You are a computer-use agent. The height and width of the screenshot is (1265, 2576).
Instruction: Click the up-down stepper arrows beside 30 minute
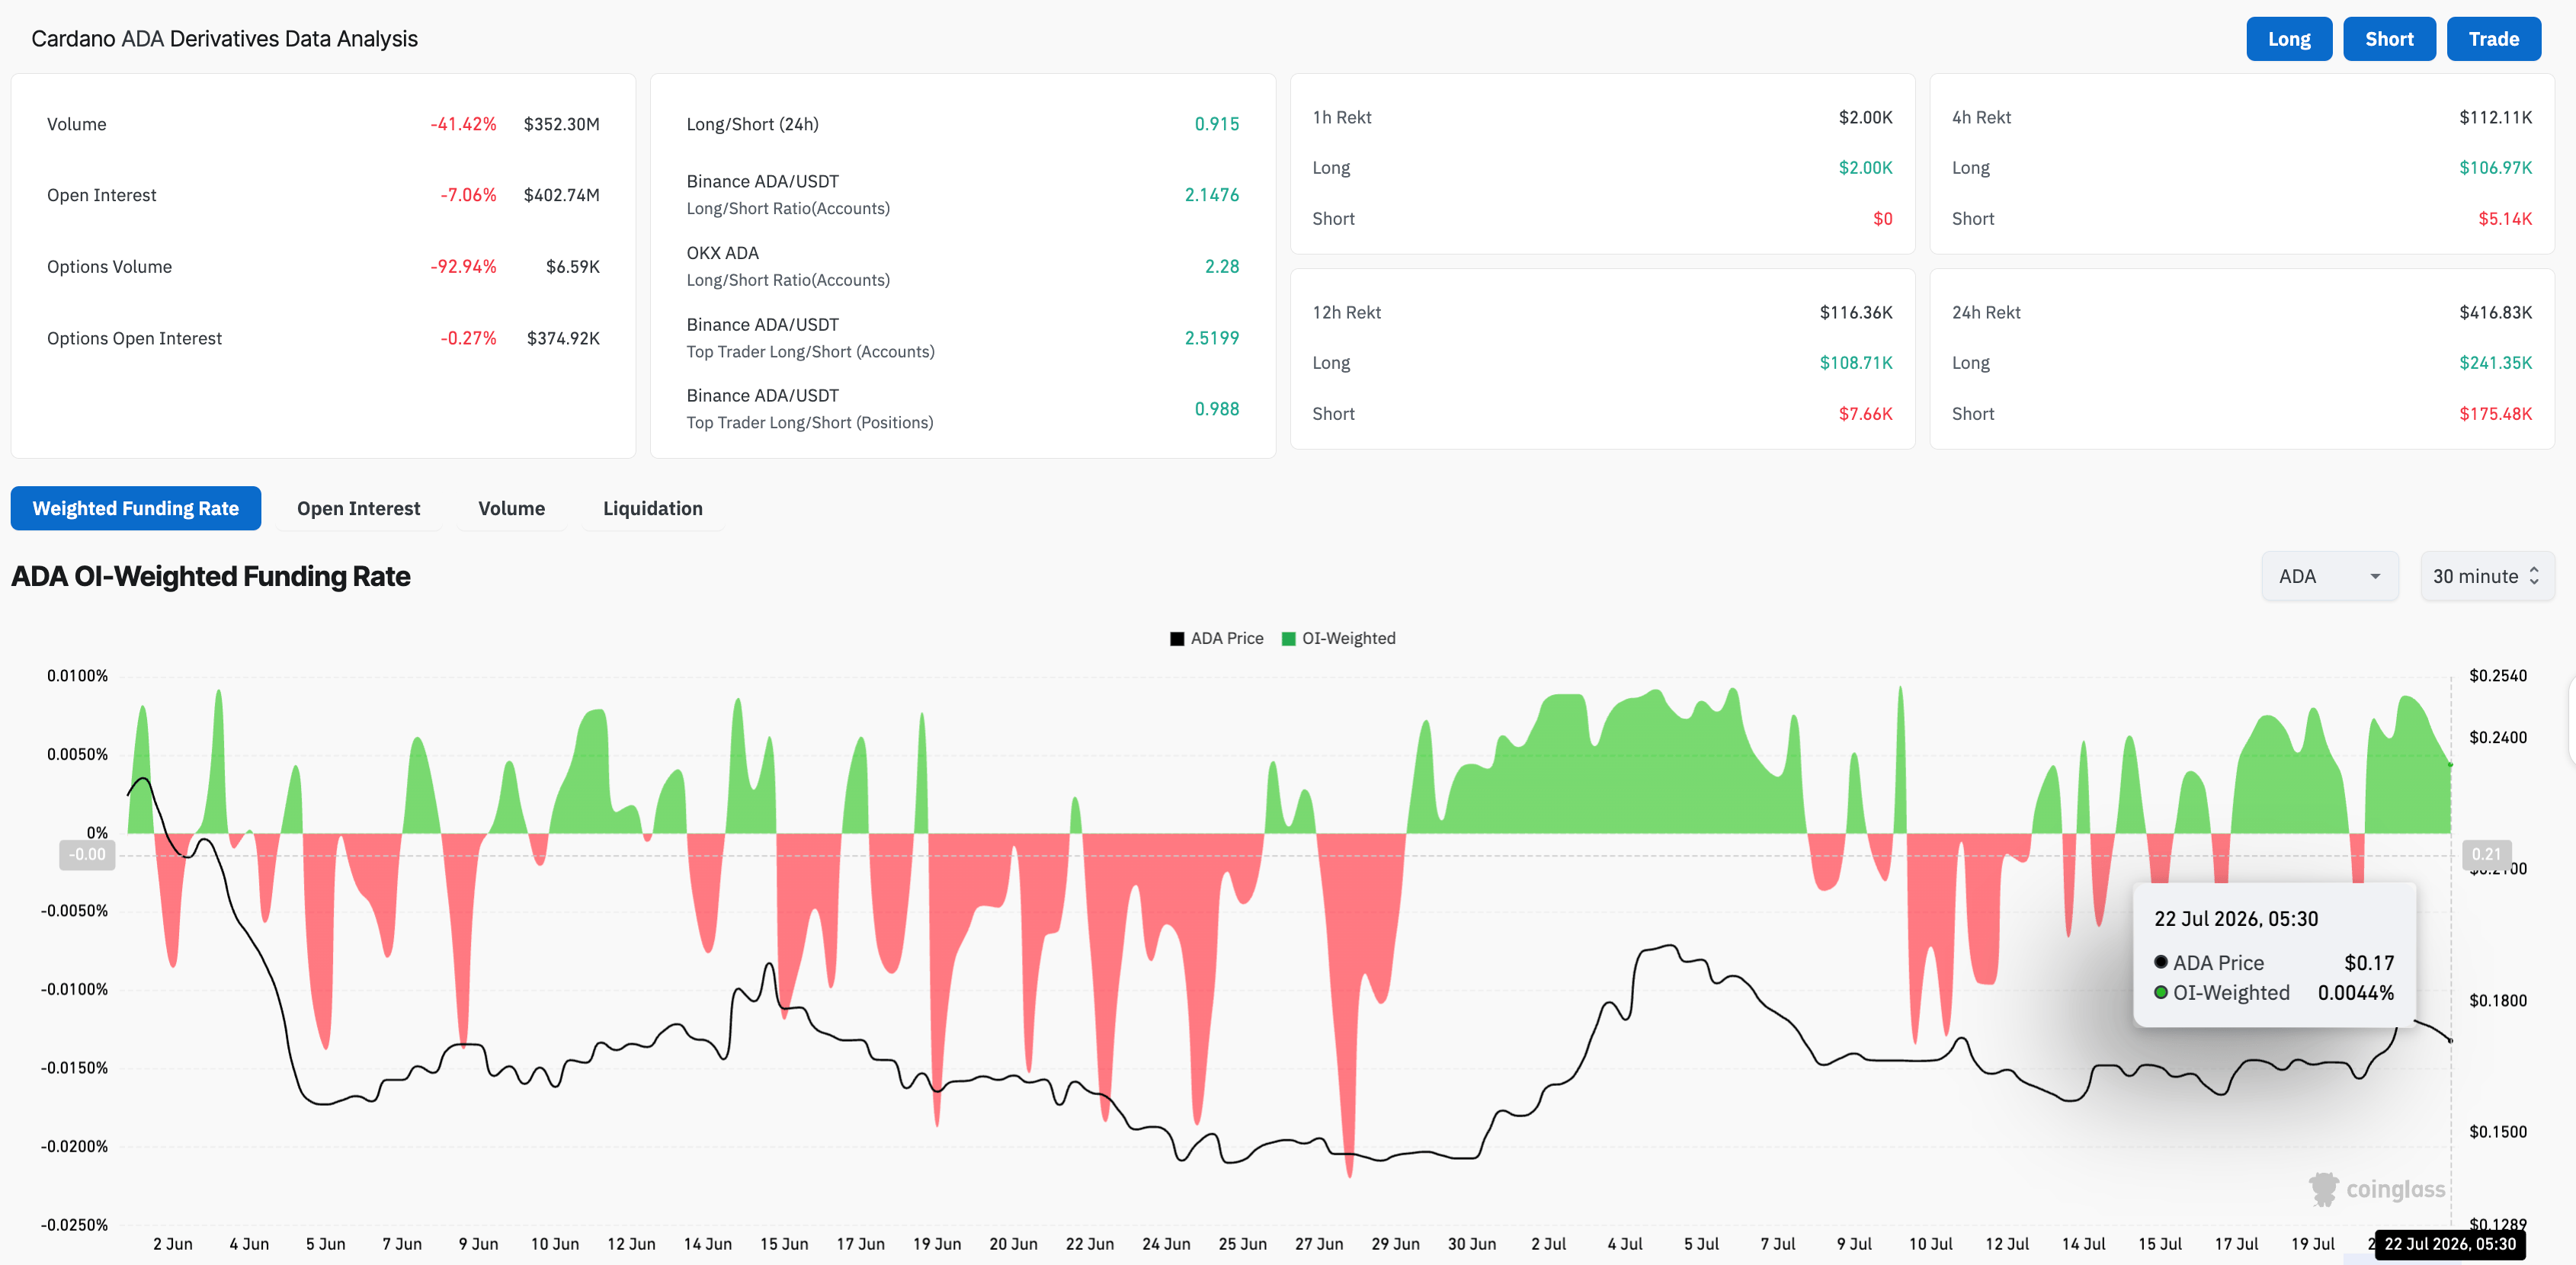click(x=2534, y=577)
